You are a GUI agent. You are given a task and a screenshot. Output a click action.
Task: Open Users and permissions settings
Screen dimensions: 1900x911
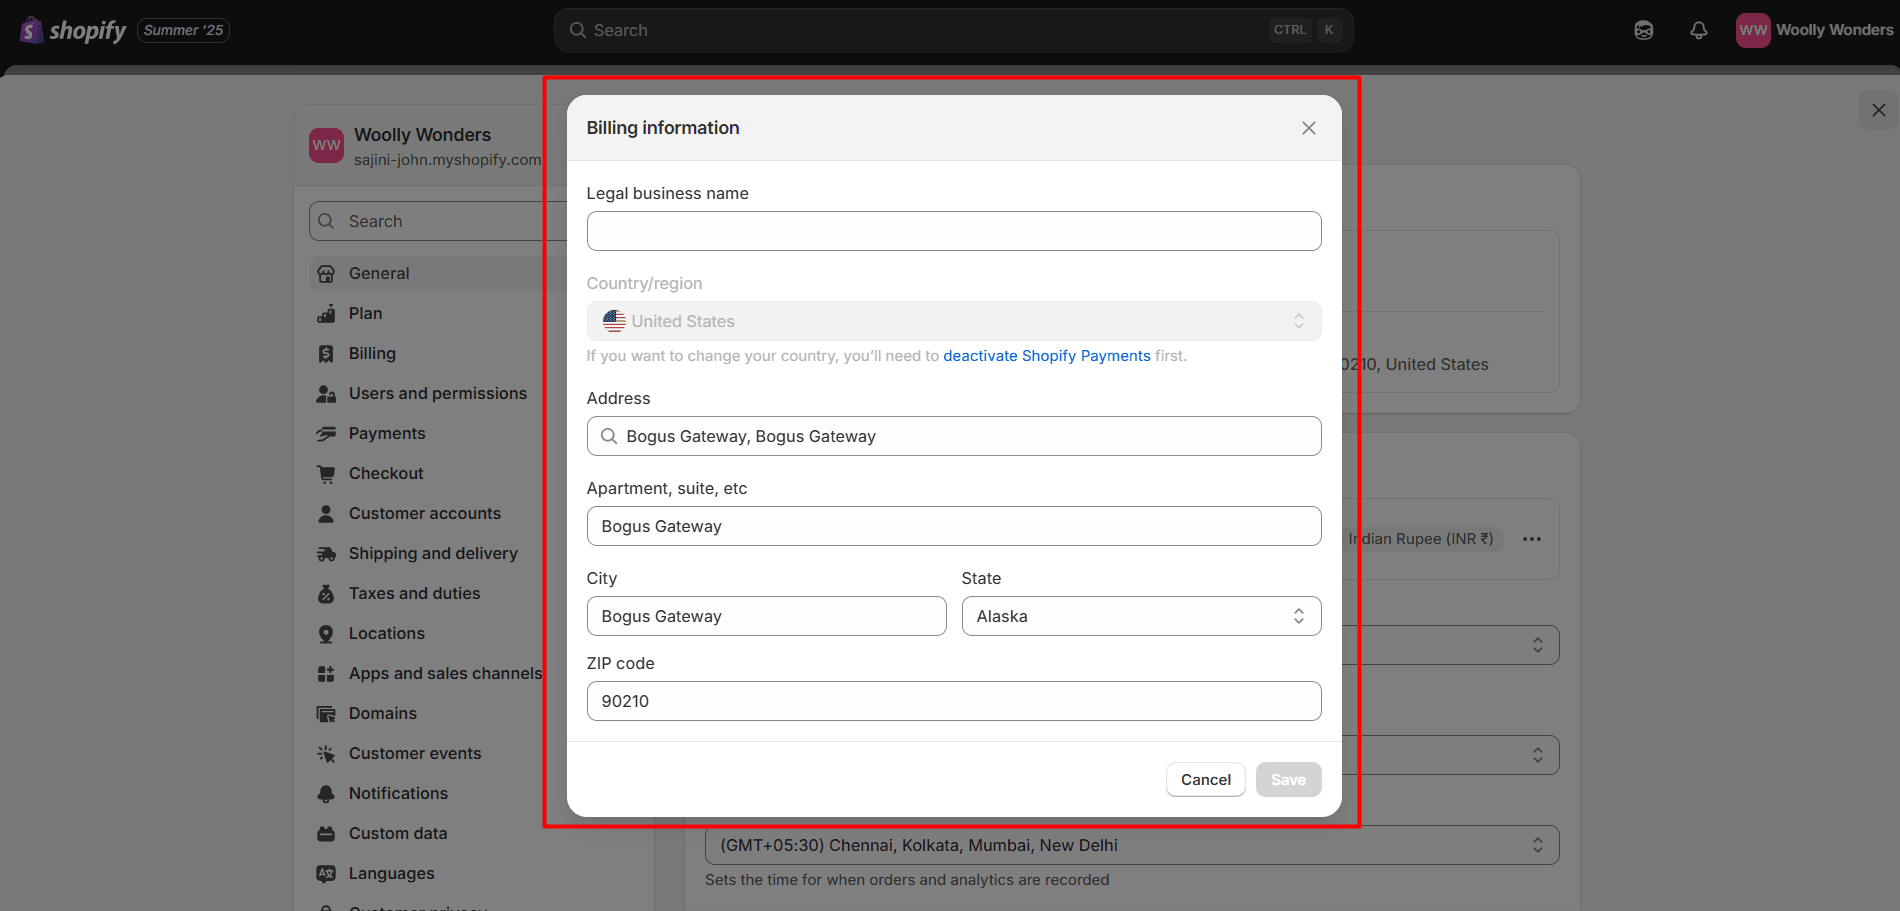pyautogui.click(x=440, y=393)
